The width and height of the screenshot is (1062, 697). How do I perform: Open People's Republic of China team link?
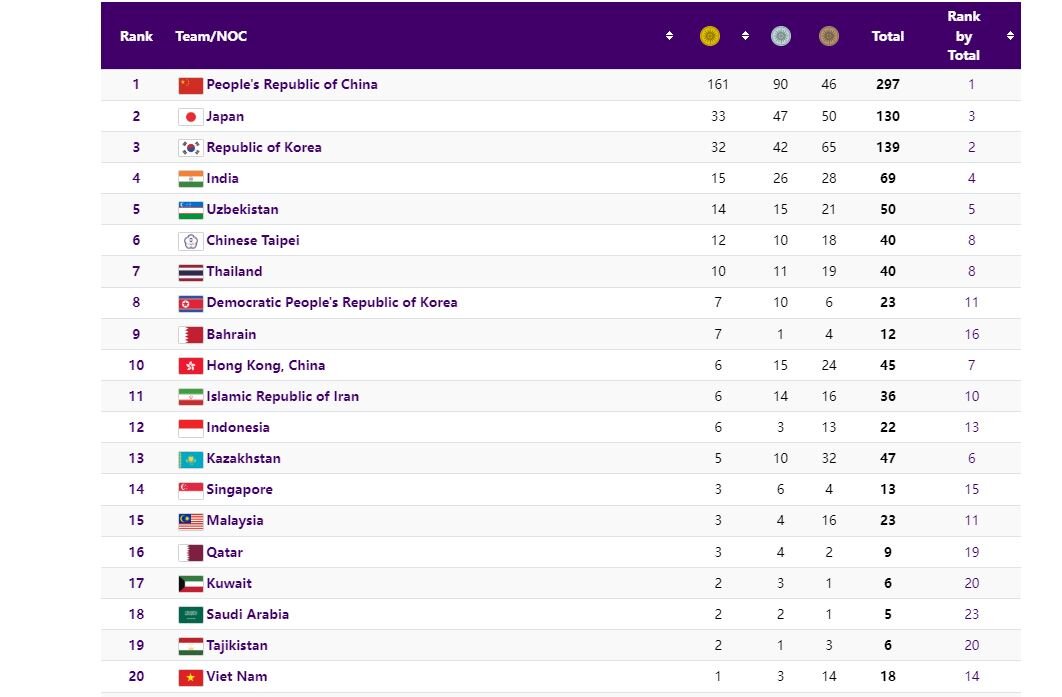coord(292,85)
